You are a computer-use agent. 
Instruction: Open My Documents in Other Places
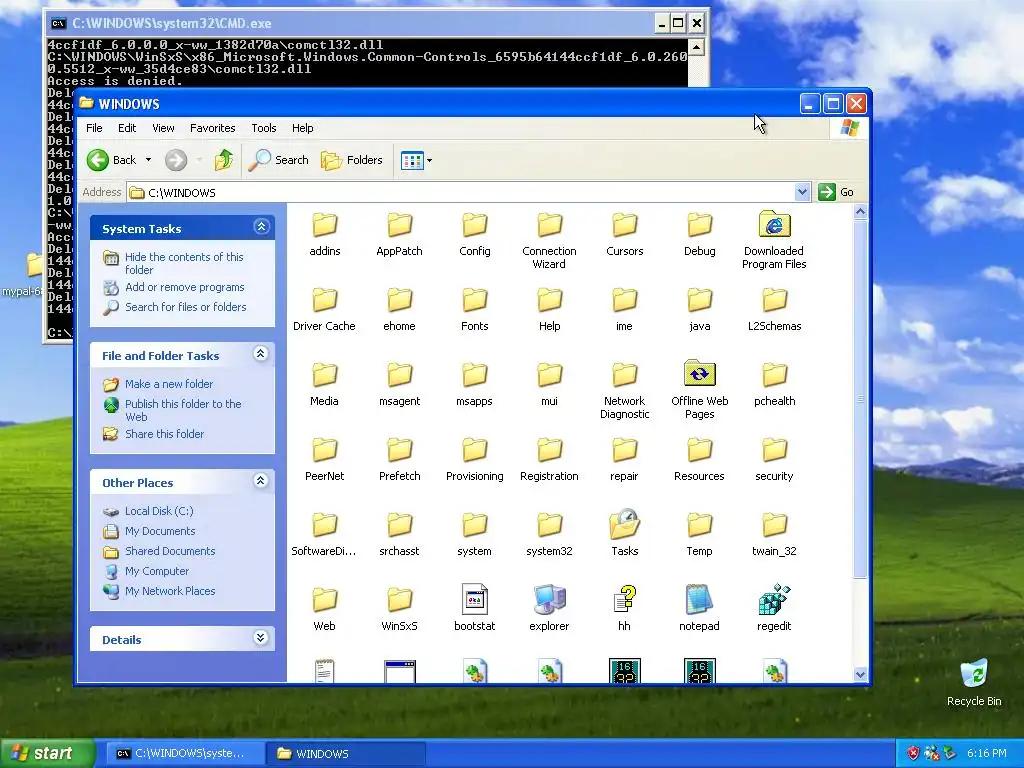tap(160, 531)
